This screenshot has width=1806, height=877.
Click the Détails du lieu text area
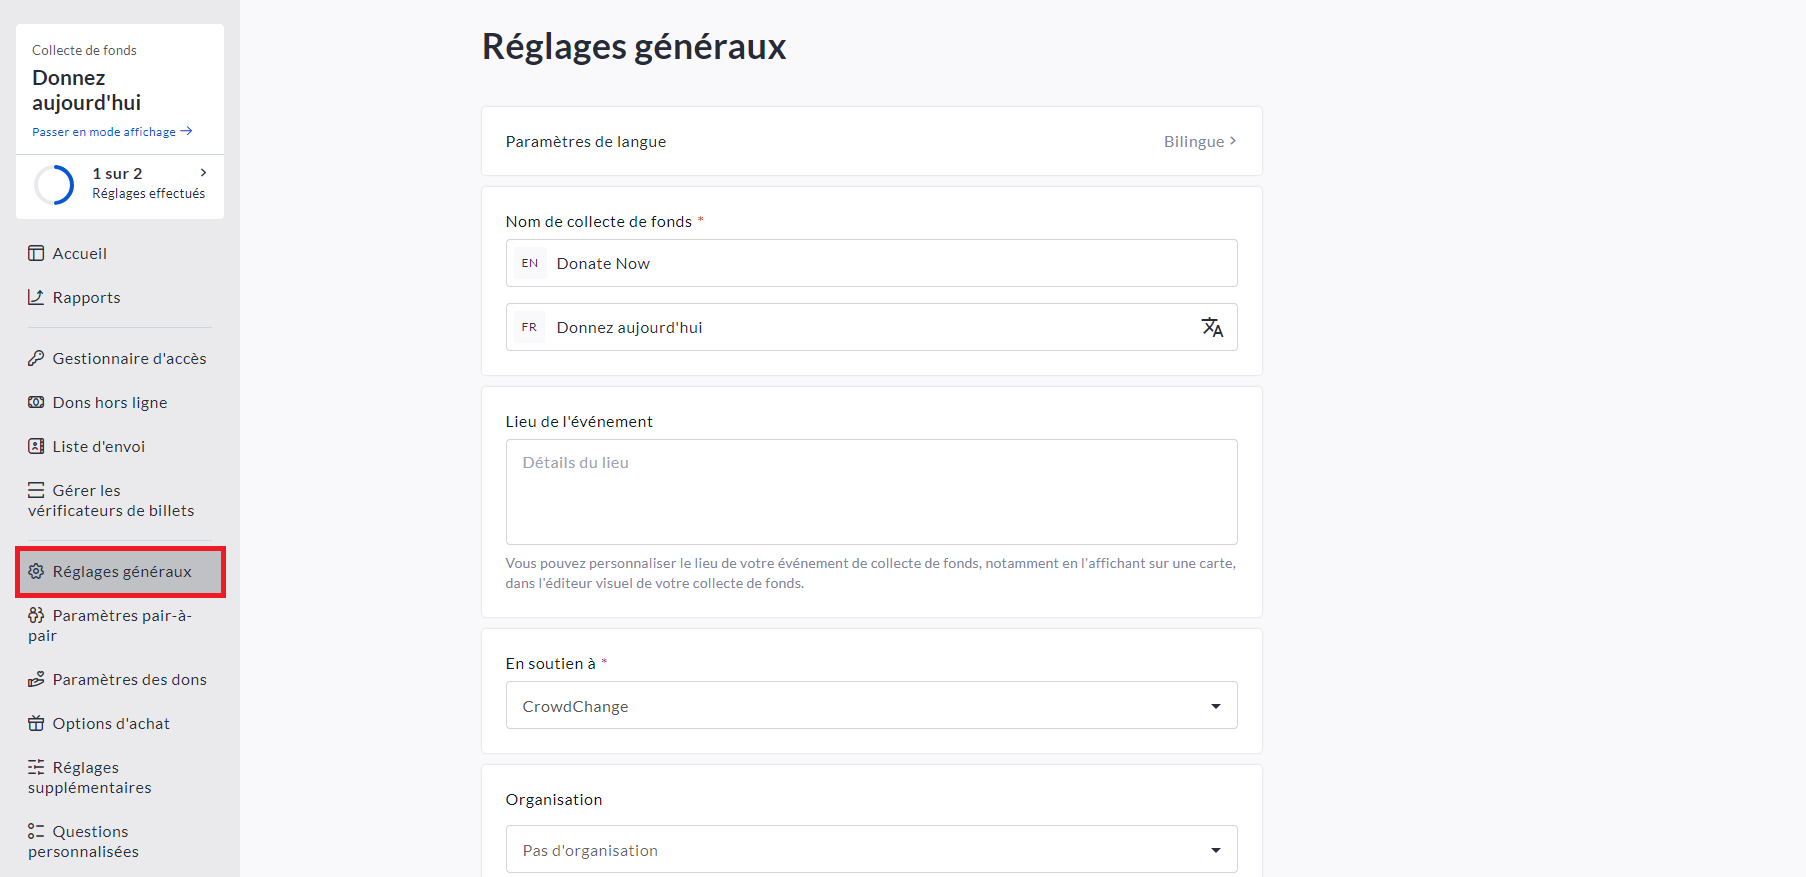(x=871, y=492)
